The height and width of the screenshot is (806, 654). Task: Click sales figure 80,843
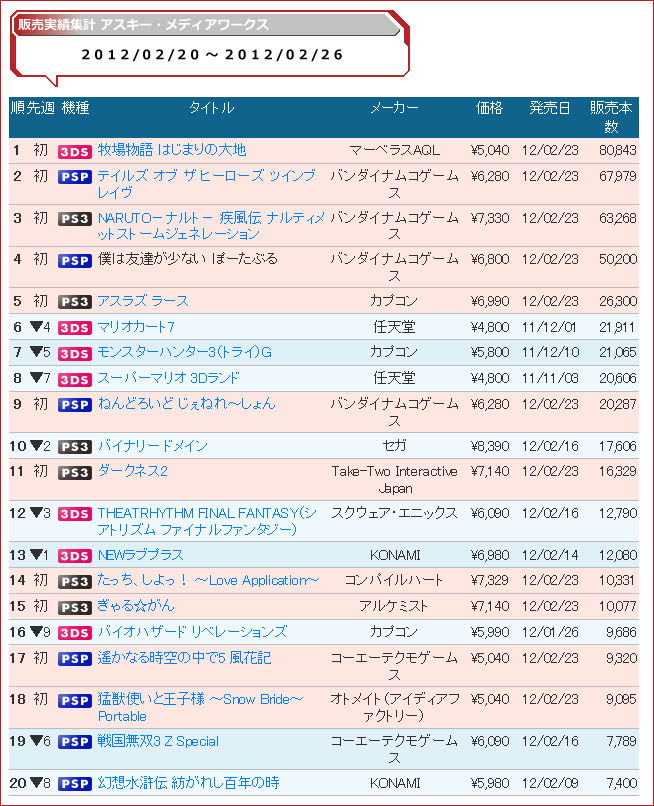[617, 150]
